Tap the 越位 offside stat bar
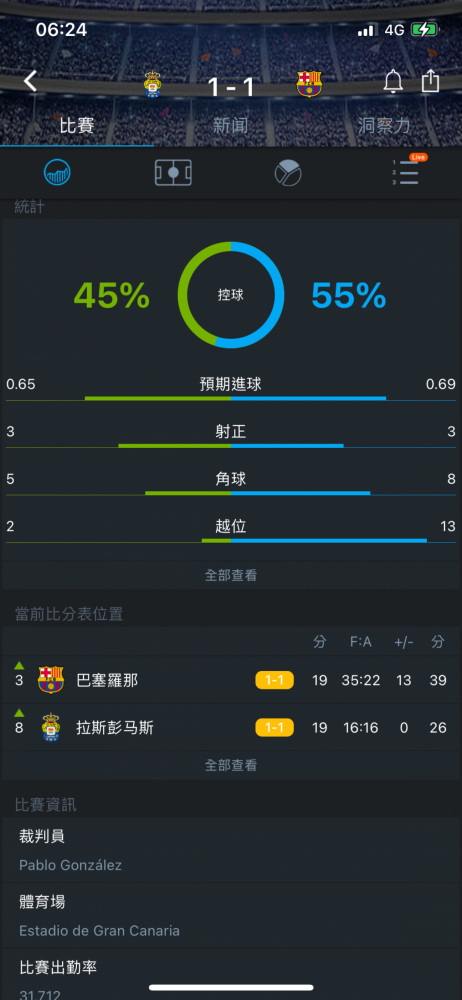 [231, 532]
